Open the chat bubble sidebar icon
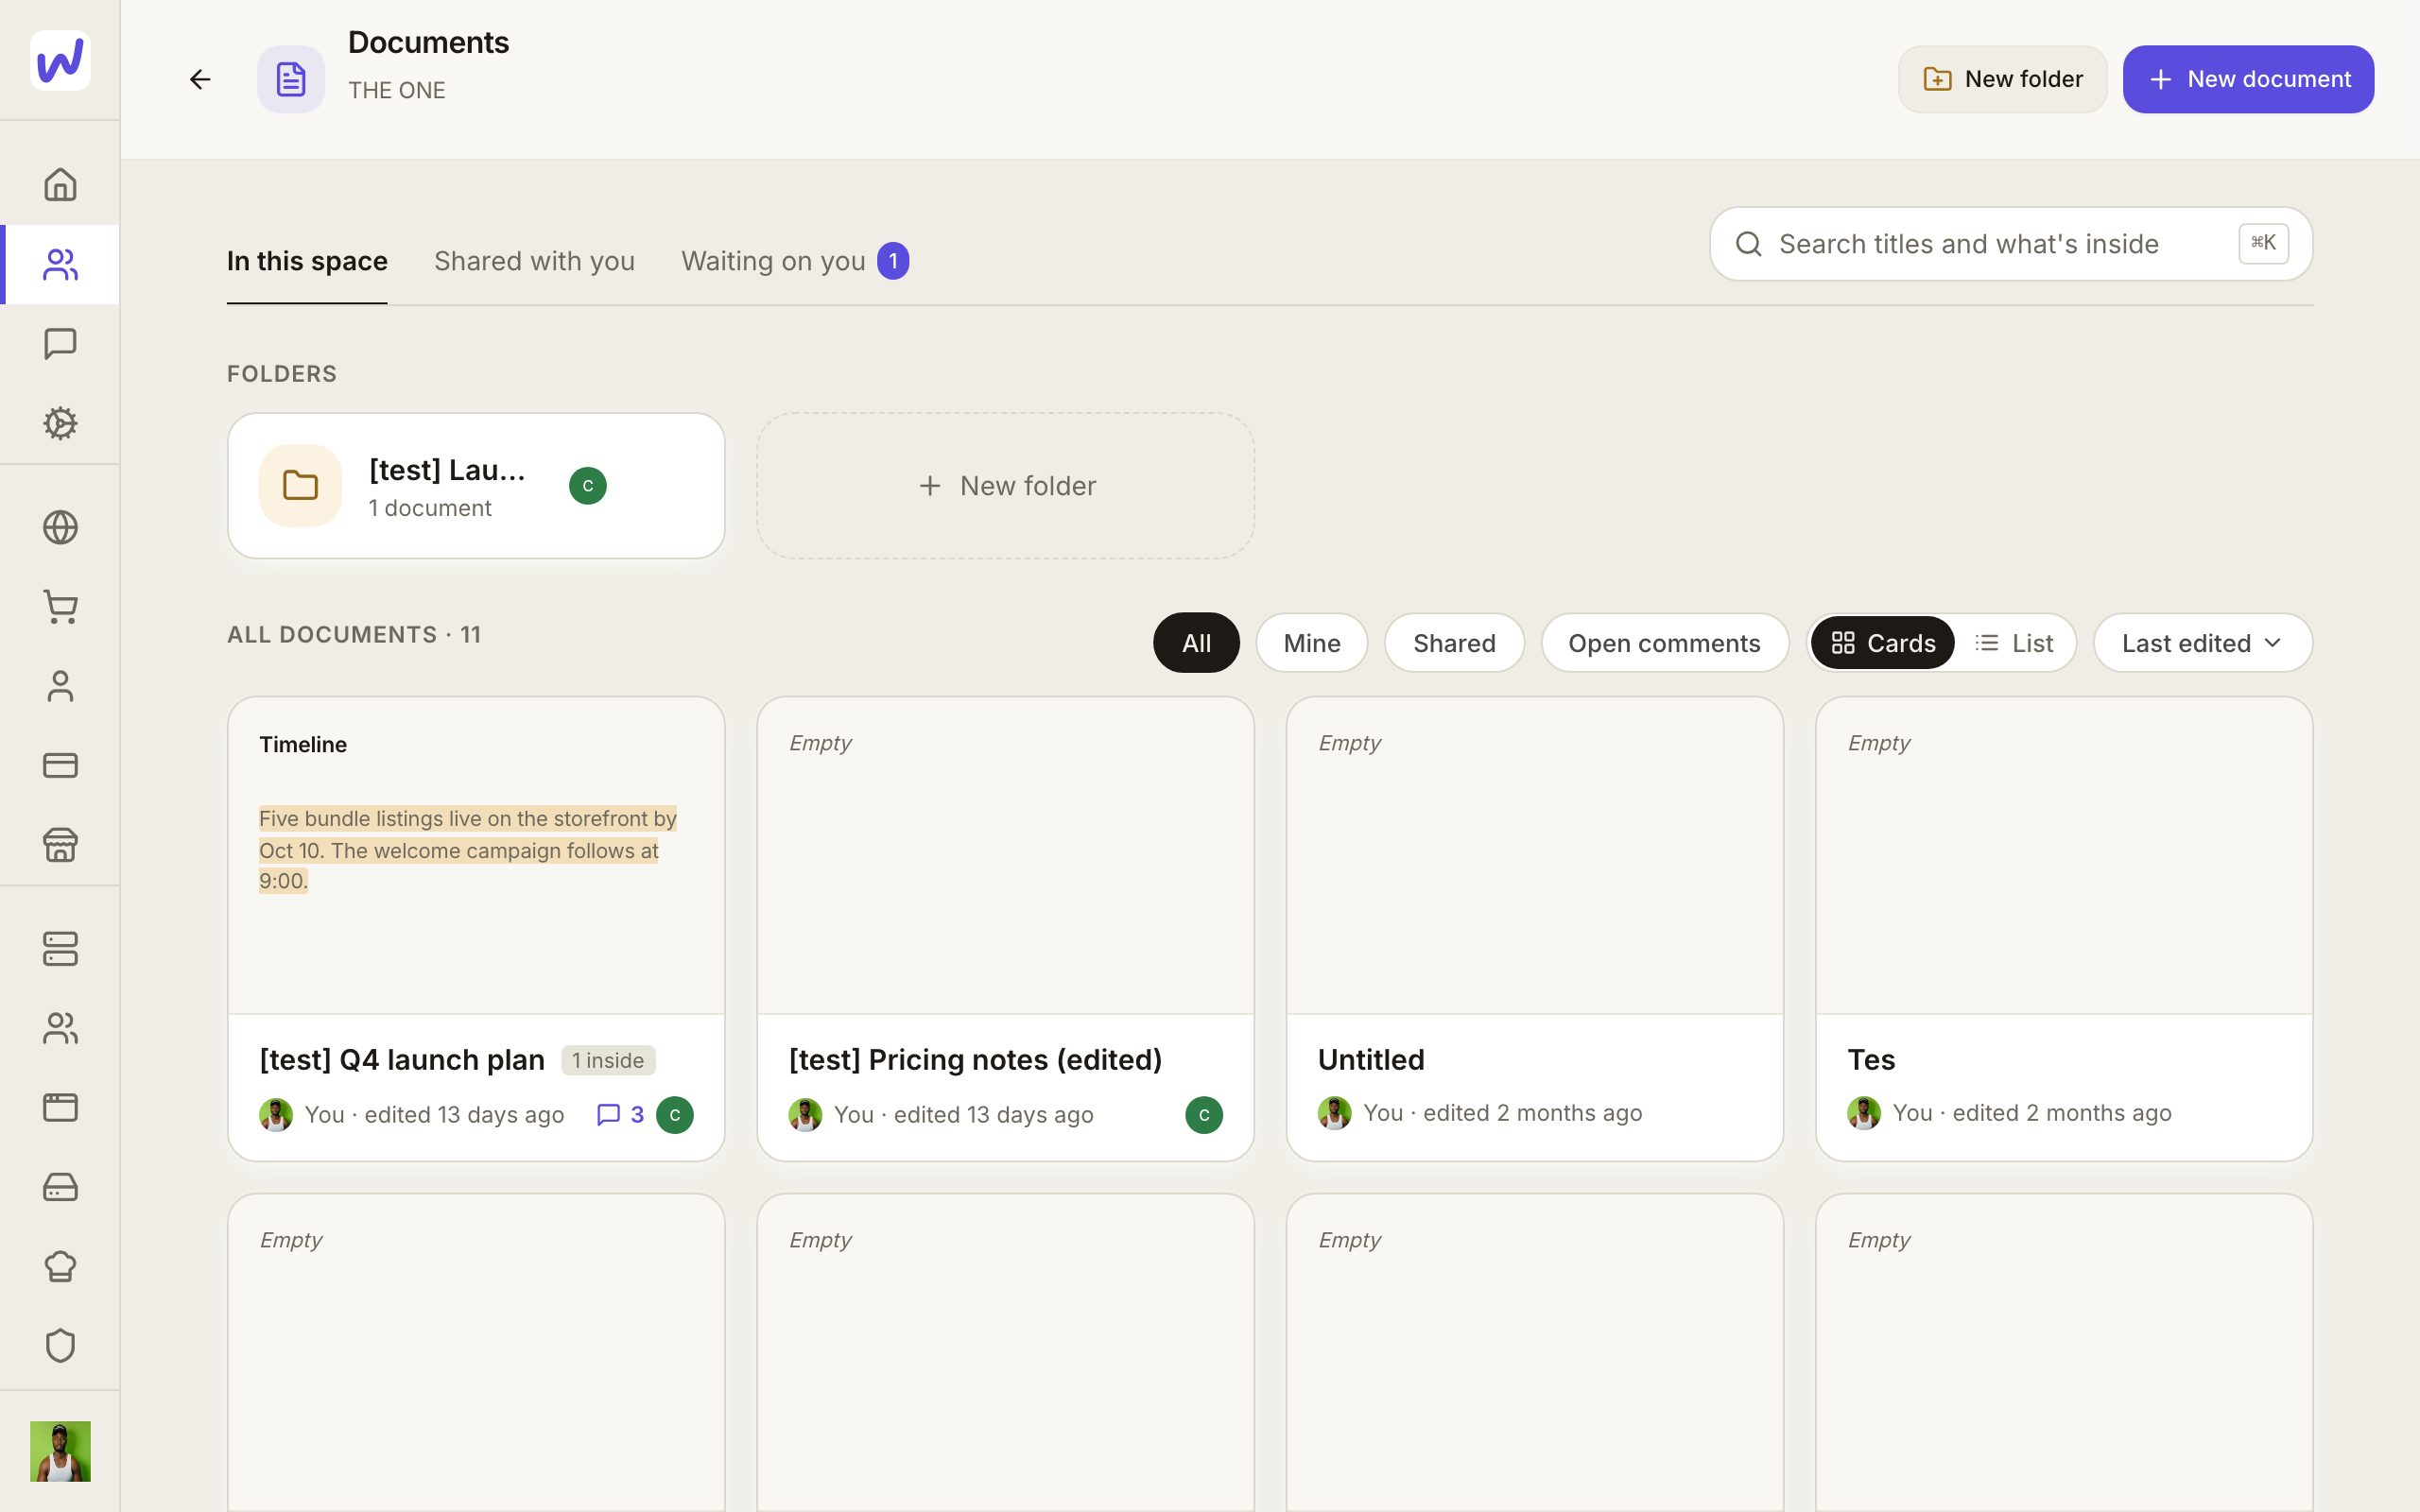The height and width of the screenshot is (1512, 2420). 60,344
